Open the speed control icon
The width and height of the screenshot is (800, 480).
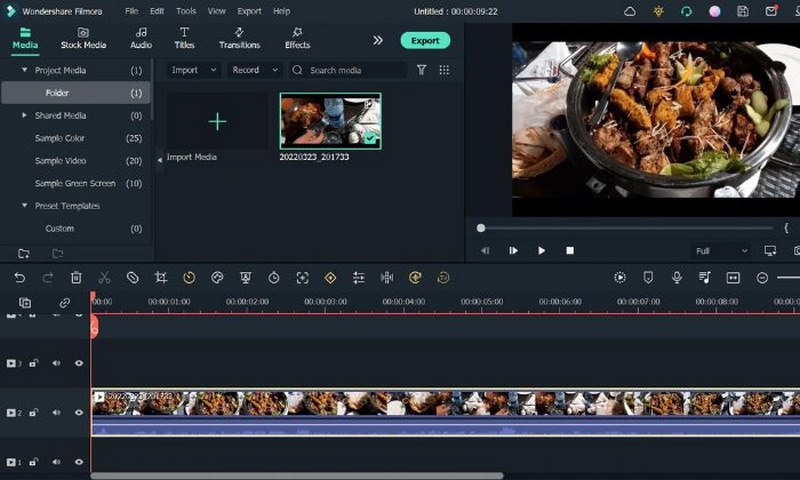click(x=189, y=277)
